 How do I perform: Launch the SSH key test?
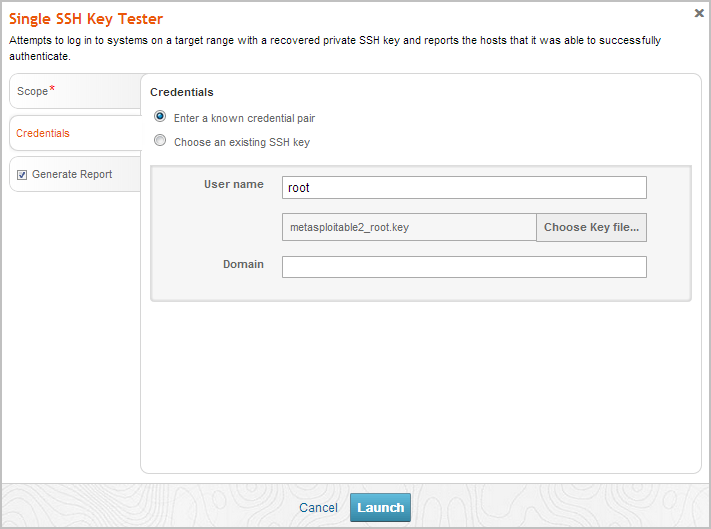380,507
